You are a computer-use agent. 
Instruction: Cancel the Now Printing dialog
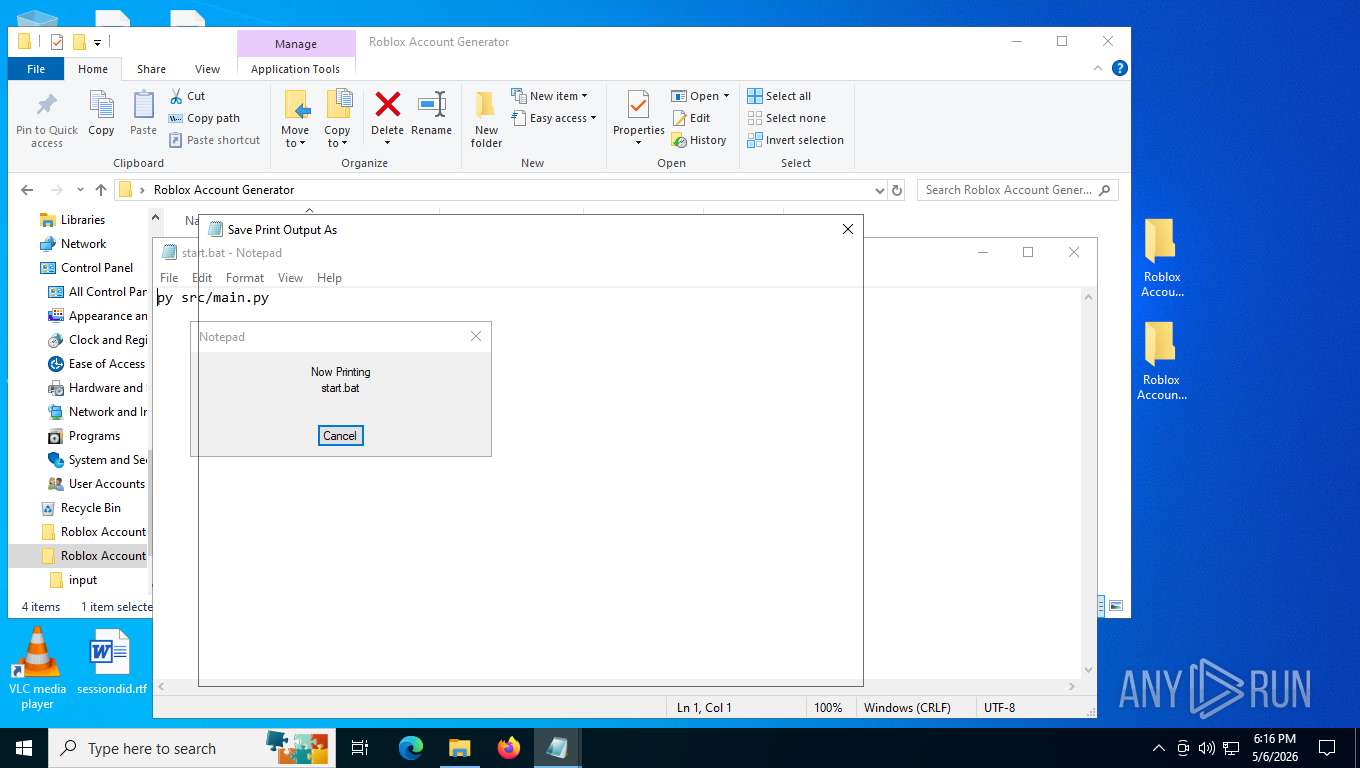[340, 435]
